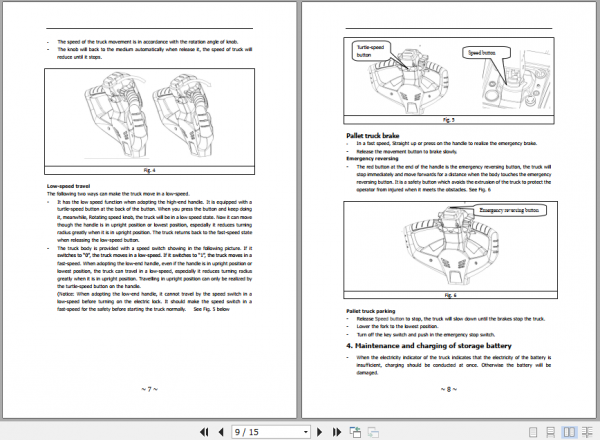Click the page number '~ 8 ~' footer
The width and height of the screenshot is (600, 440).
(448, 389)
